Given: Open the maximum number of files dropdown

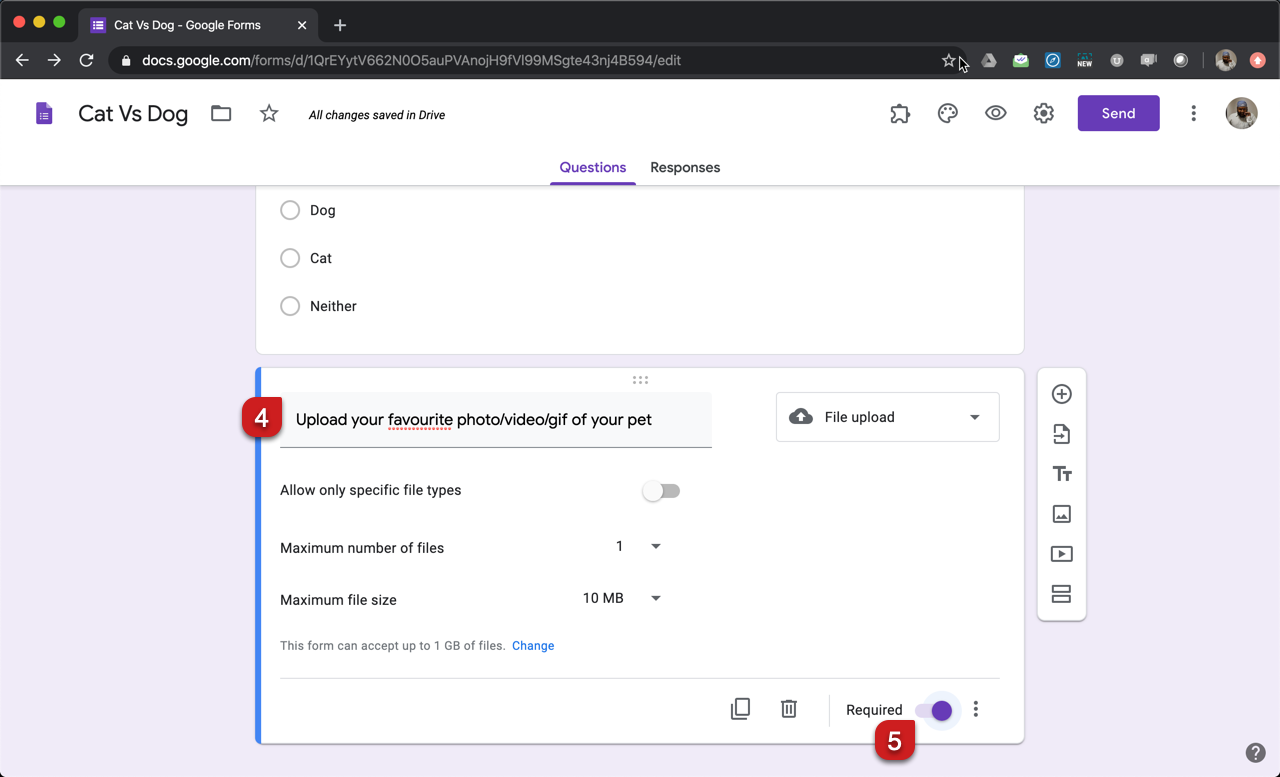Looking at the screenshot, I should [655, 546].
